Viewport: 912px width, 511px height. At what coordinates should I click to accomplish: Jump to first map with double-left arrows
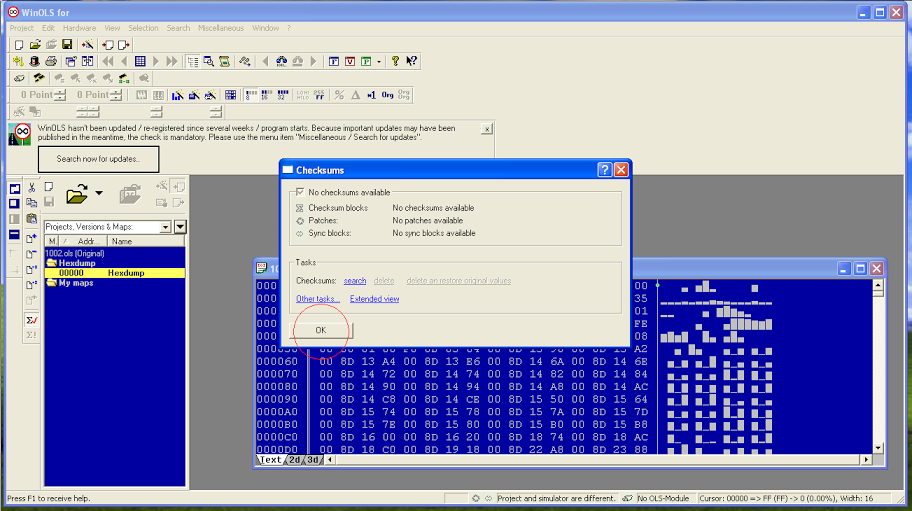pyautogui.click(x=108, y=61)
